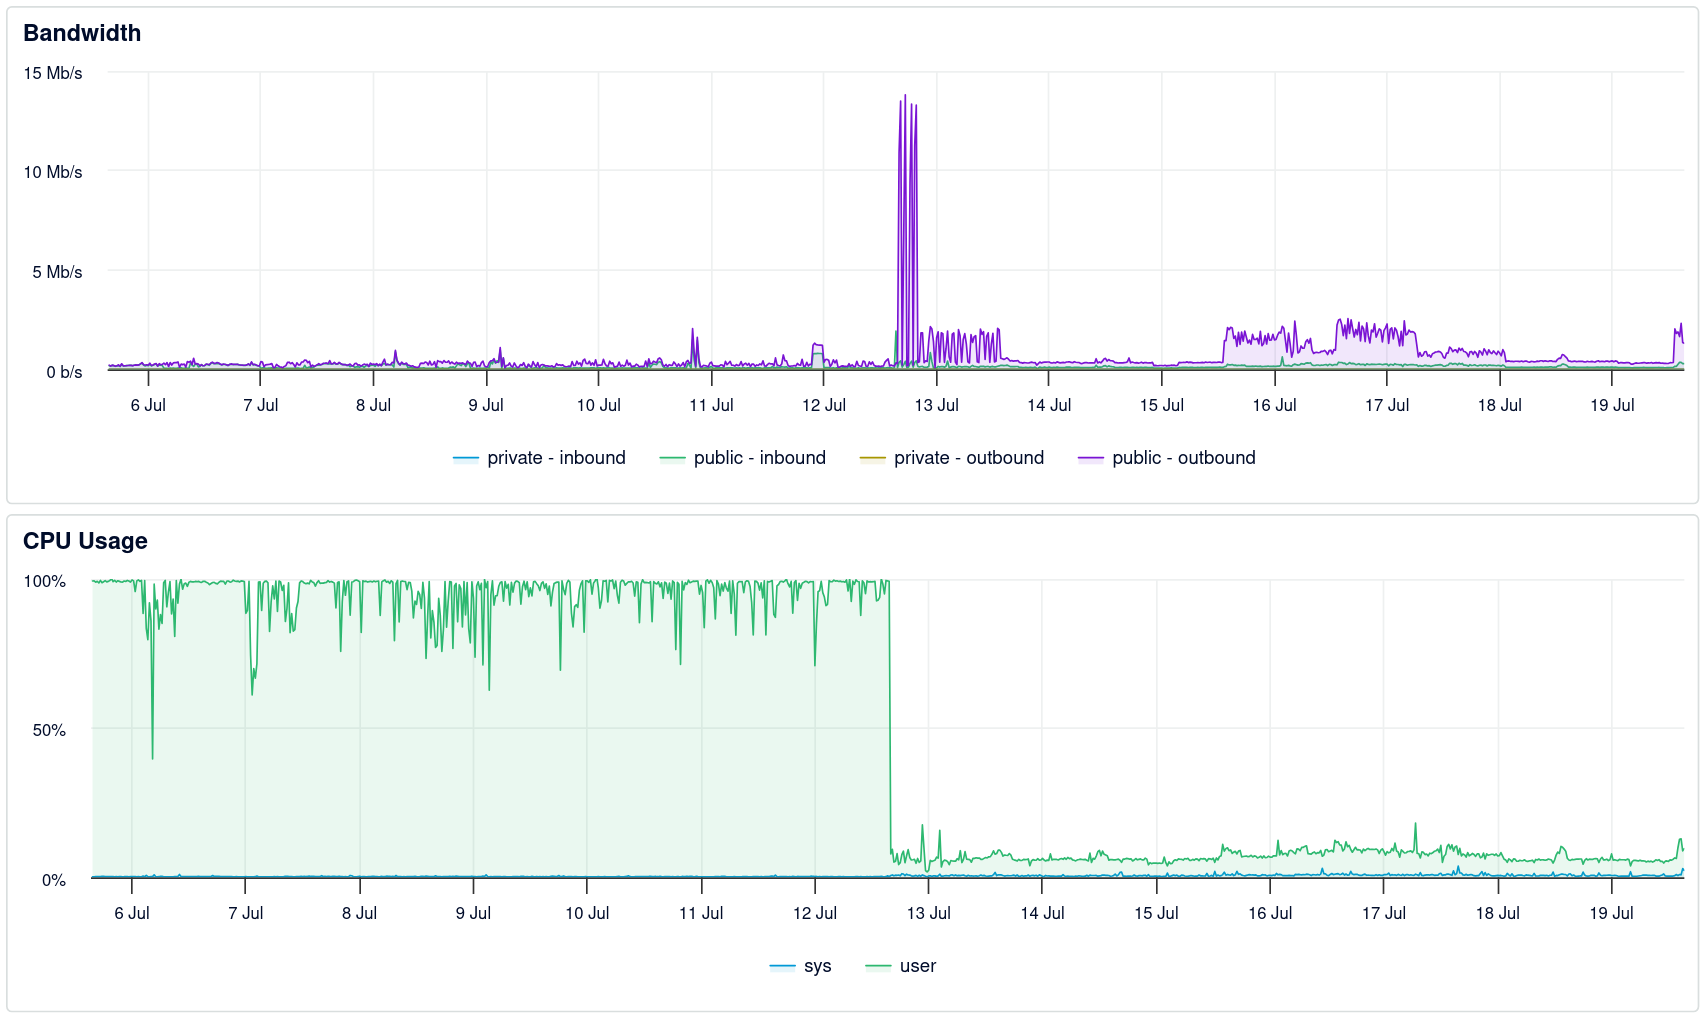Click the user green line swatch
Viewport: 1704px width, 1016px height.
[878, 967]
